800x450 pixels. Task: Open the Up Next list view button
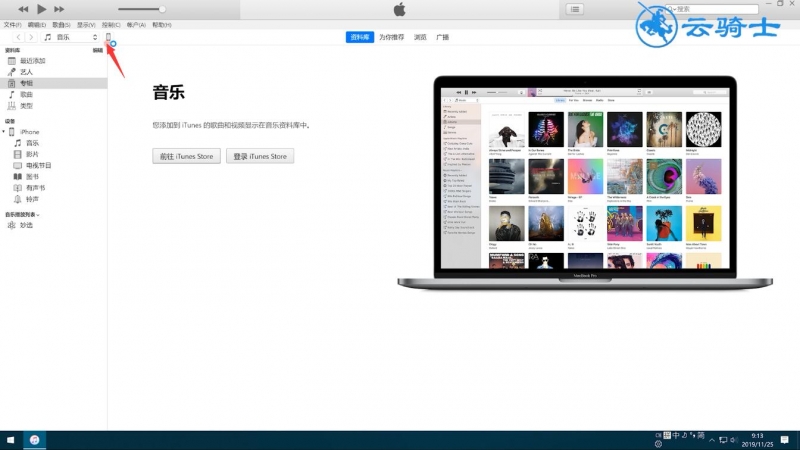pos(574,9)
